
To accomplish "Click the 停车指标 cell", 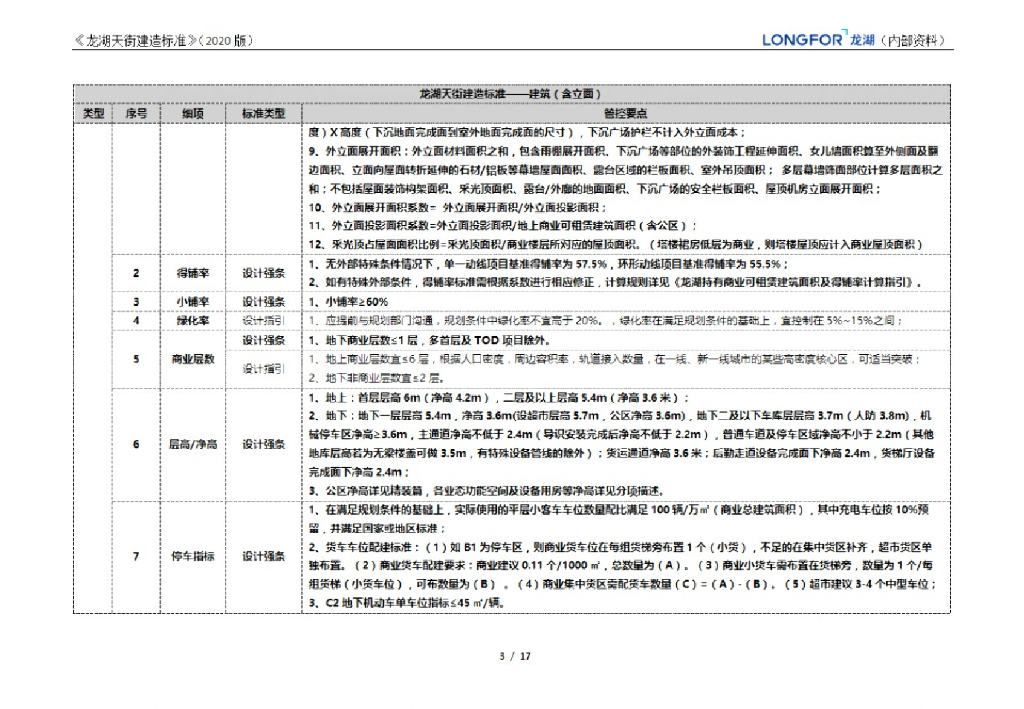I will point(194,556).
